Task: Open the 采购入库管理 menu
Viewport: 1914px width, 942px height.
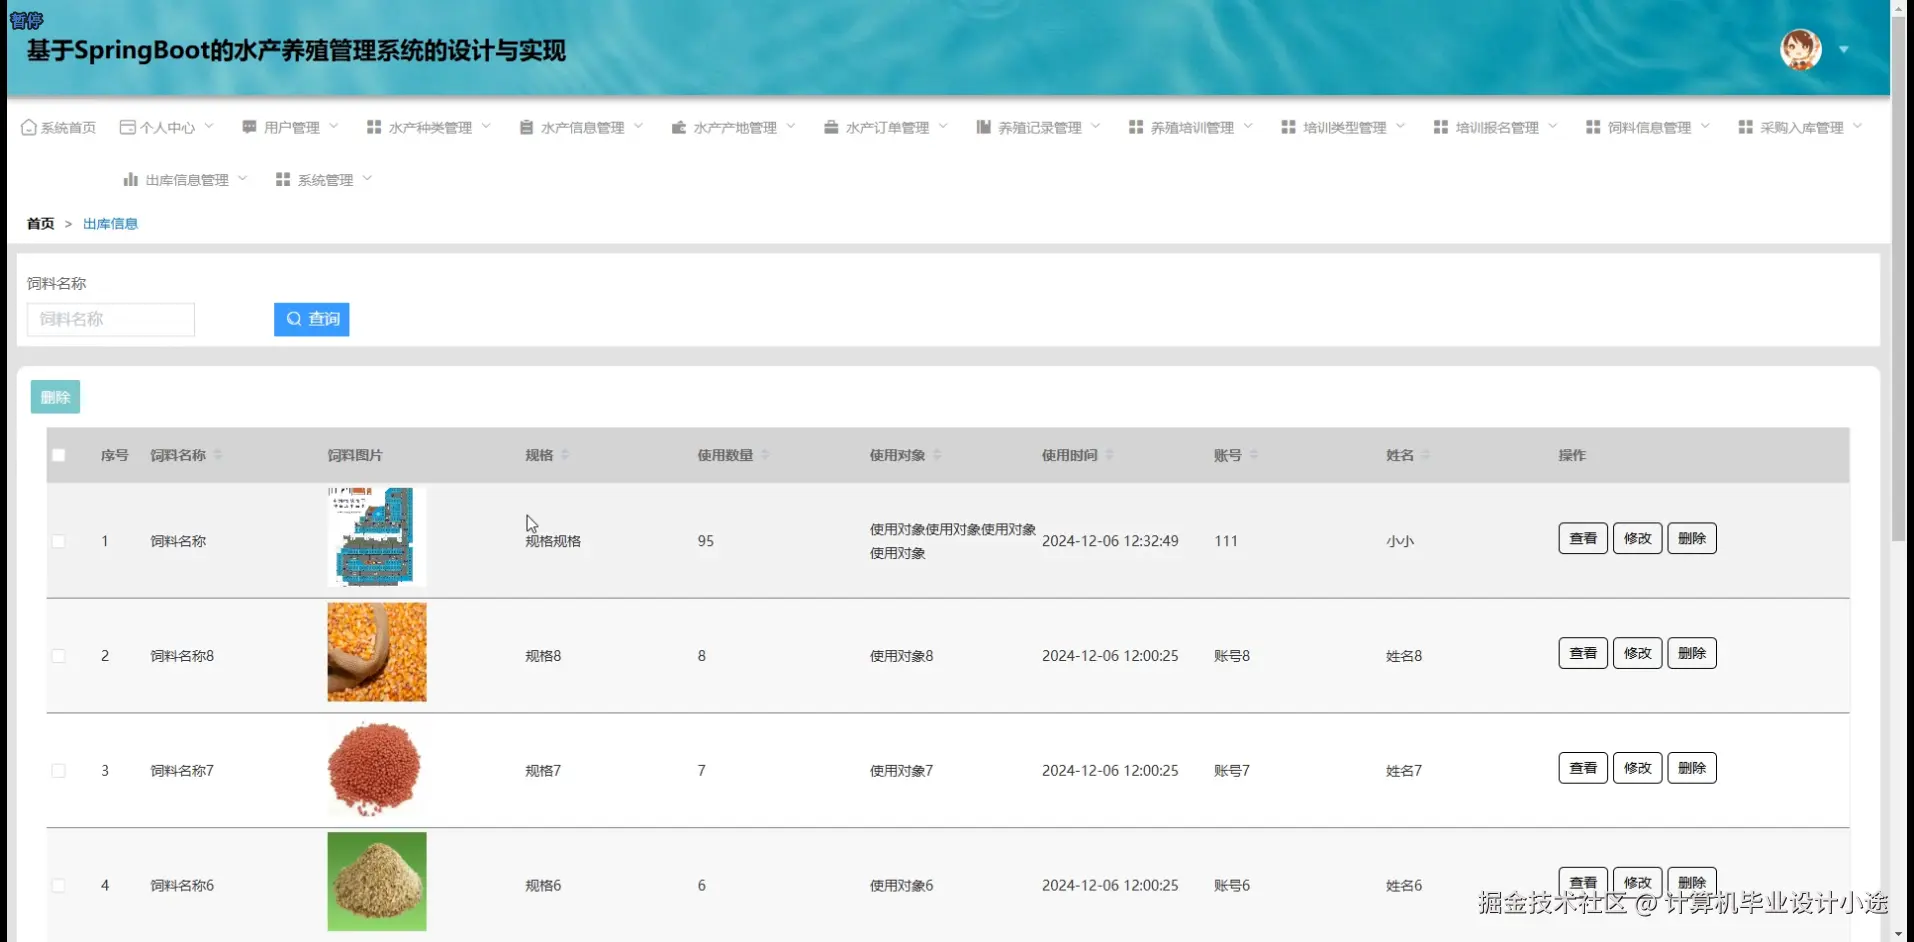Action: [x=1800, y=127]
